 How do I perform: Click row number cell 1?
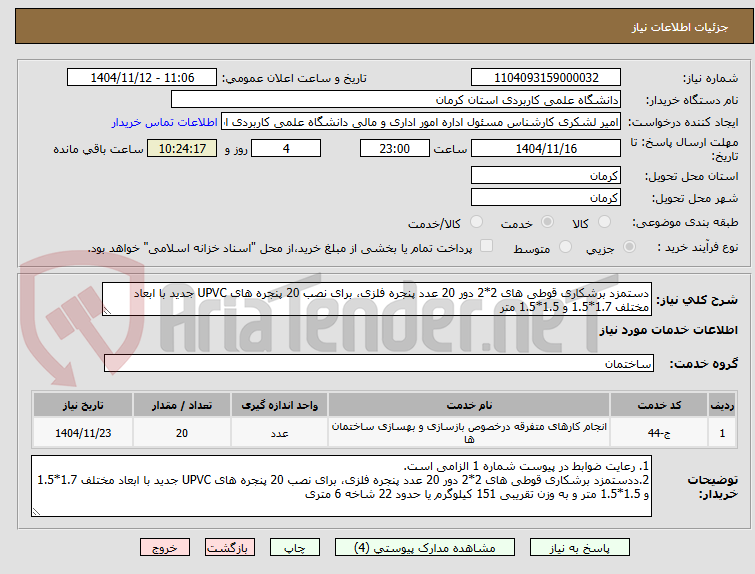point(722,433)
